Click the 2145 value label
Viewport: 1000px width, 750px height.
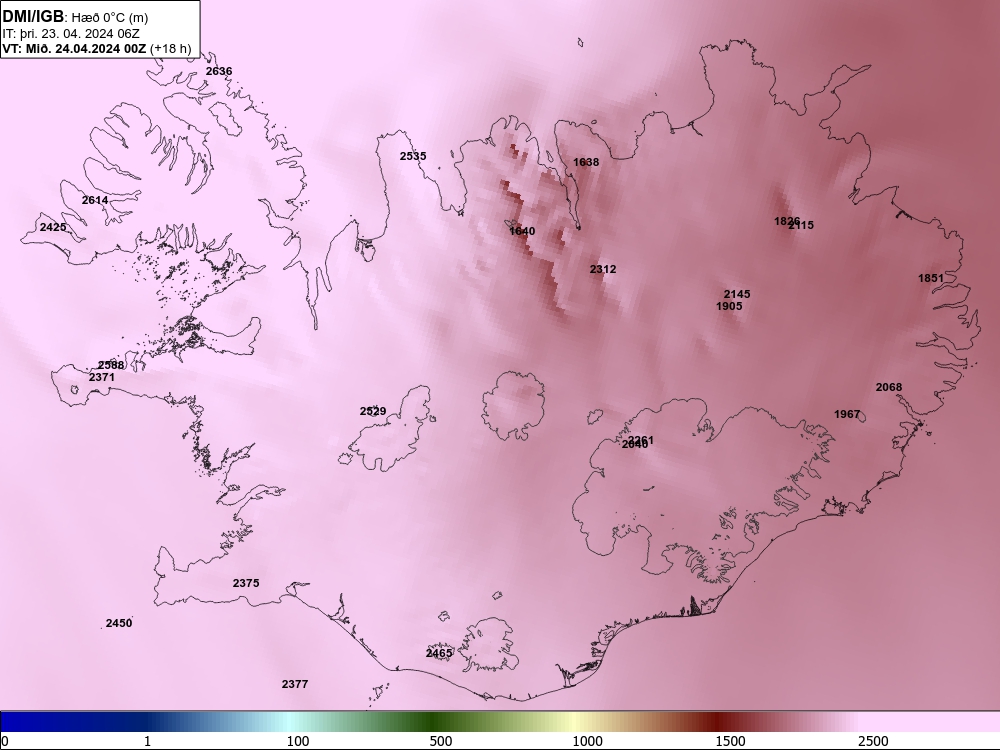(x=737, y=294)
